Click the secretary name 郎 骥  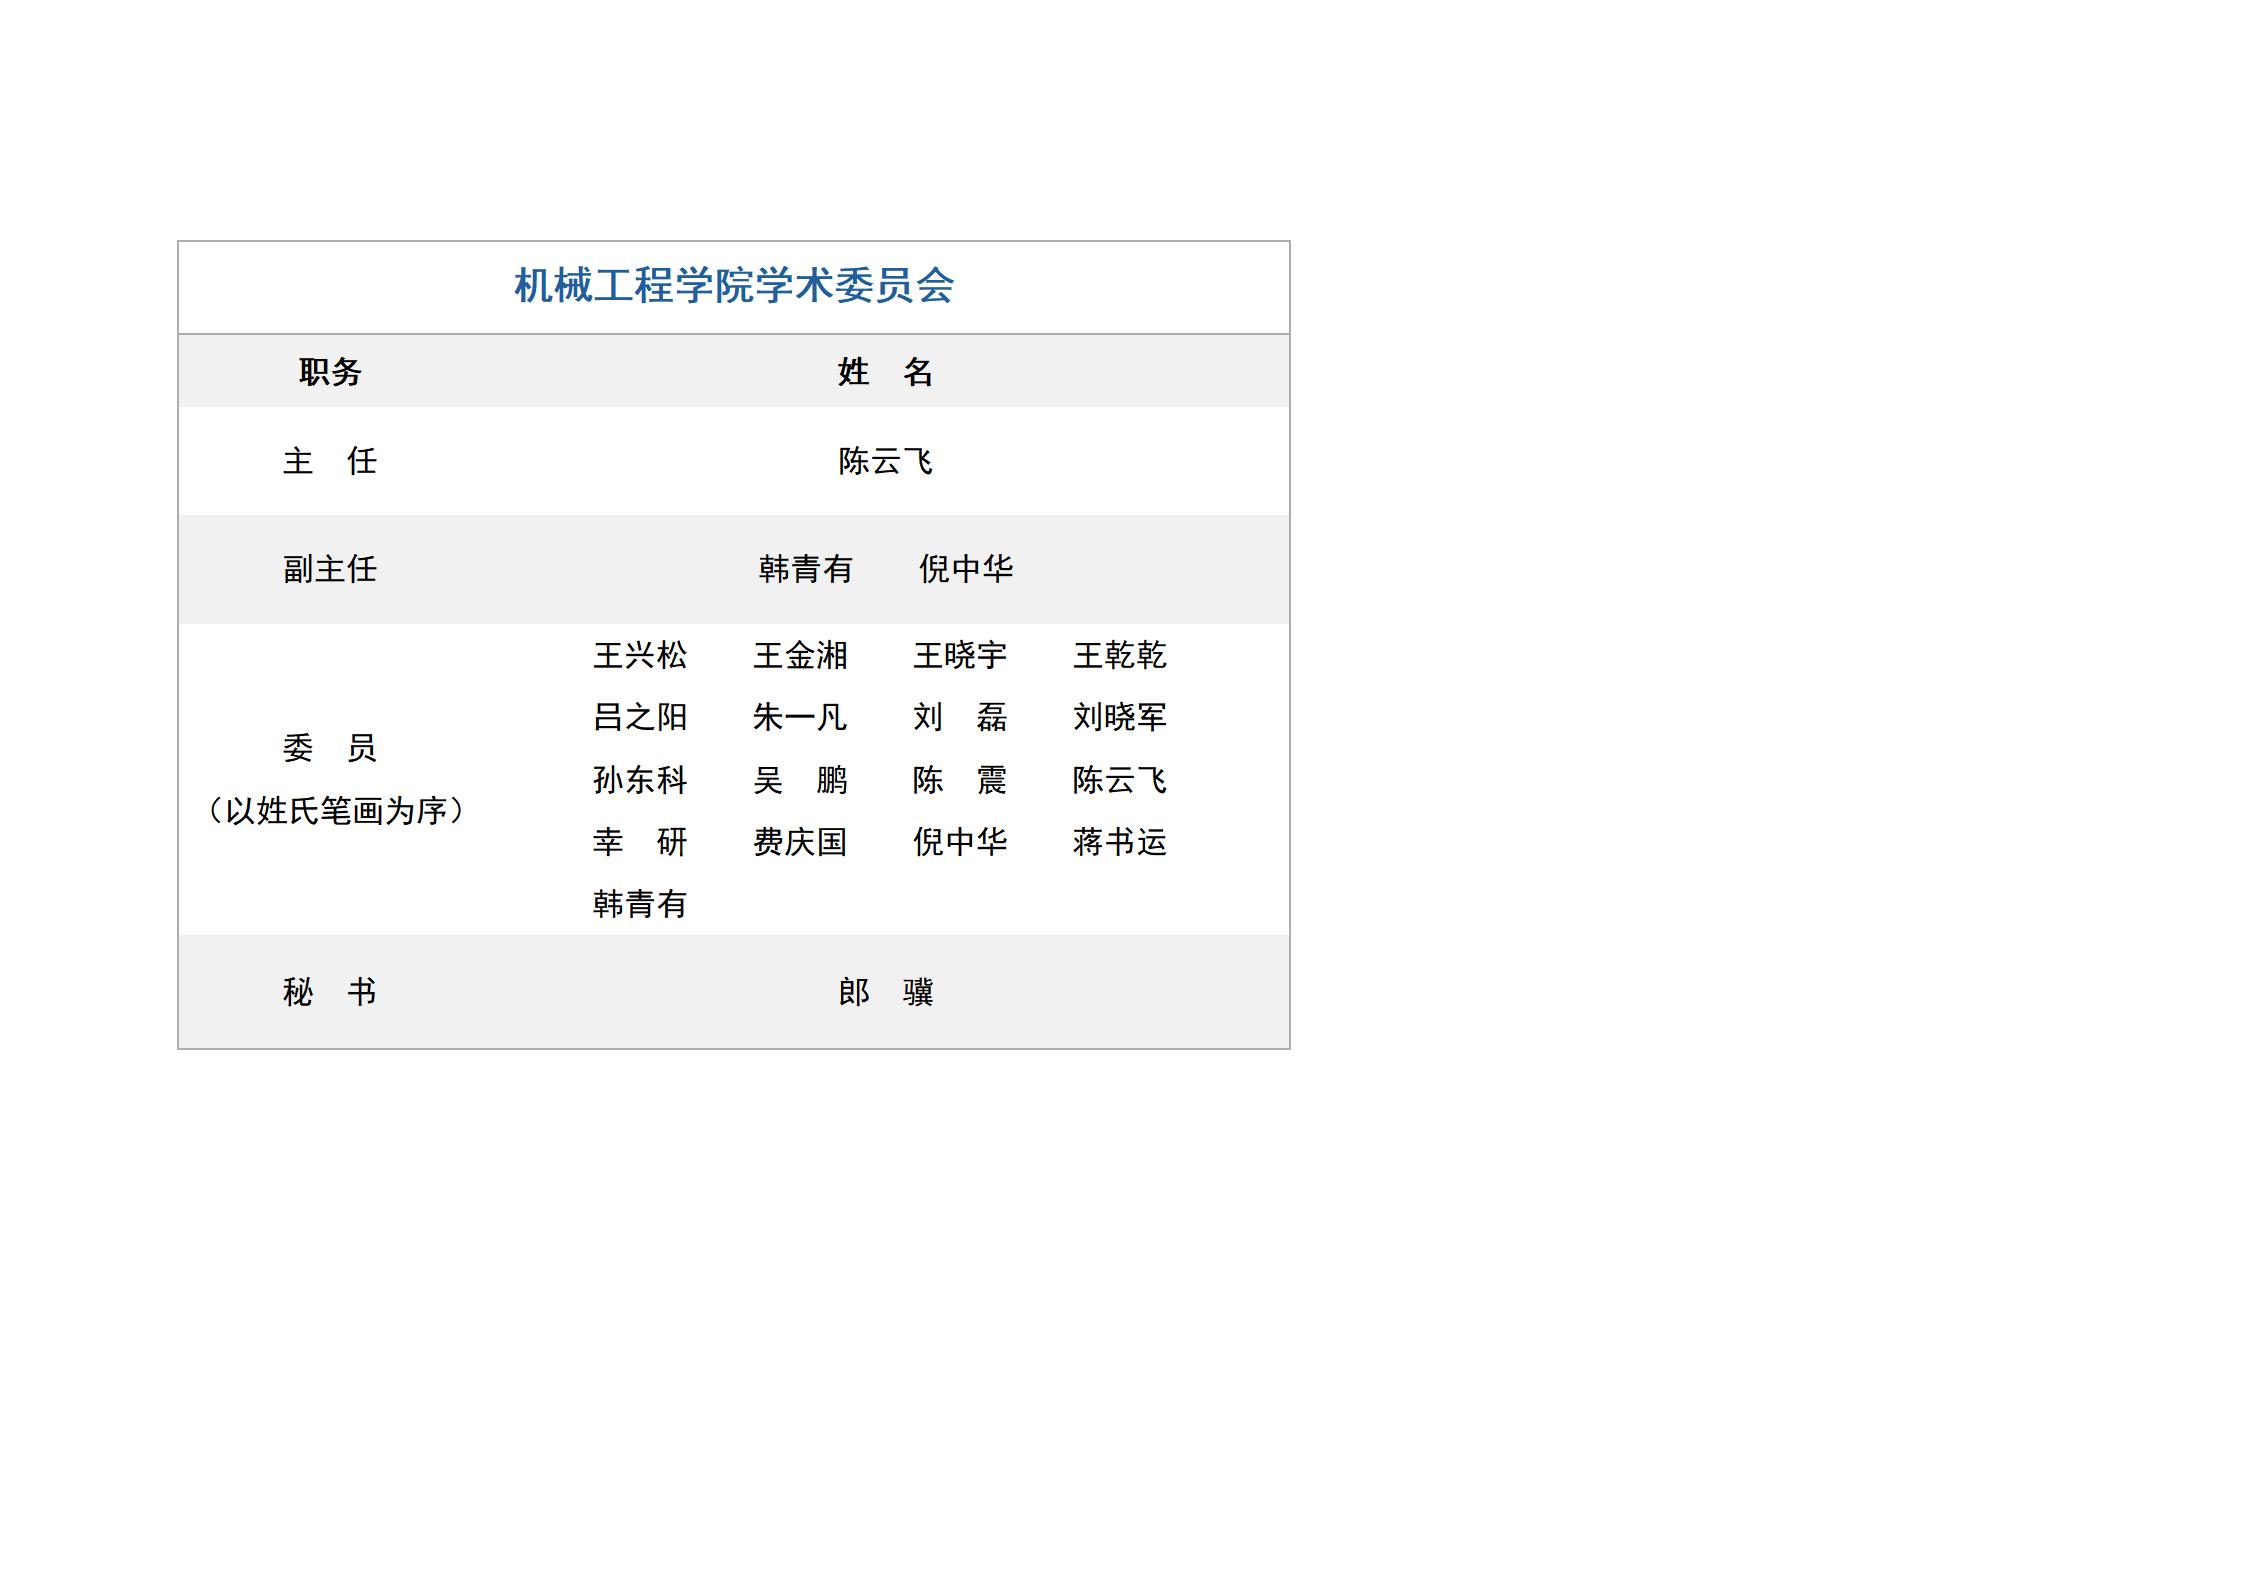coord(885,992)
